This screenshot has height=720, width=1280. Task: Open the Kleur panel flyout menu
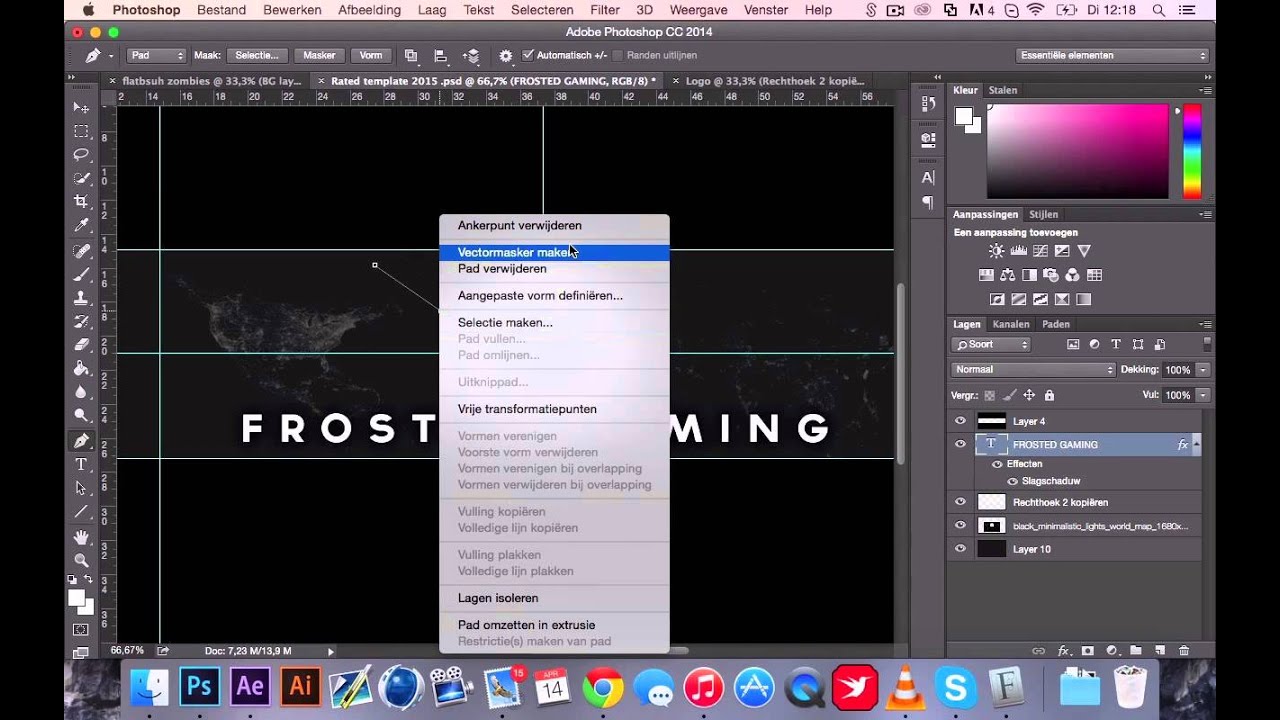coord(1205,90)
